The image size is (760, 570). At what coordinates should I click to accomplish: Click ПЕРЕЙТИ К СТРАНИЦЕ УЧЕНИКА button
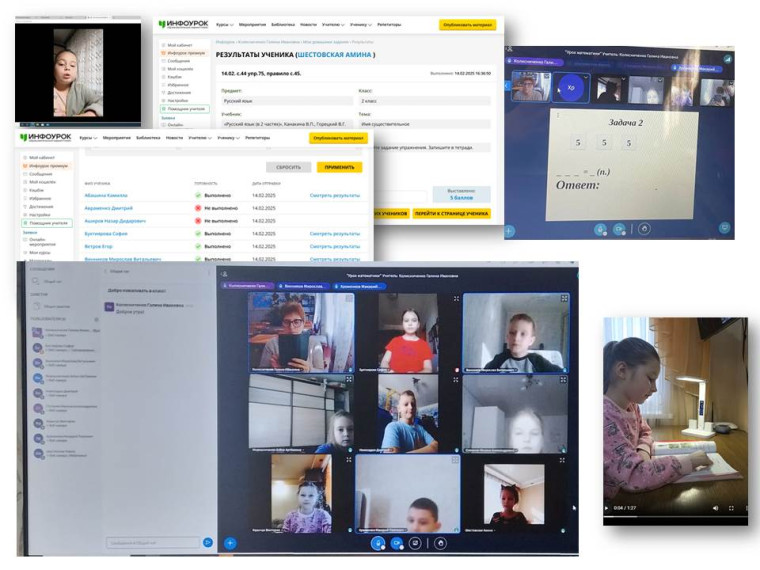pyautogui.click(x=451, y=213)
